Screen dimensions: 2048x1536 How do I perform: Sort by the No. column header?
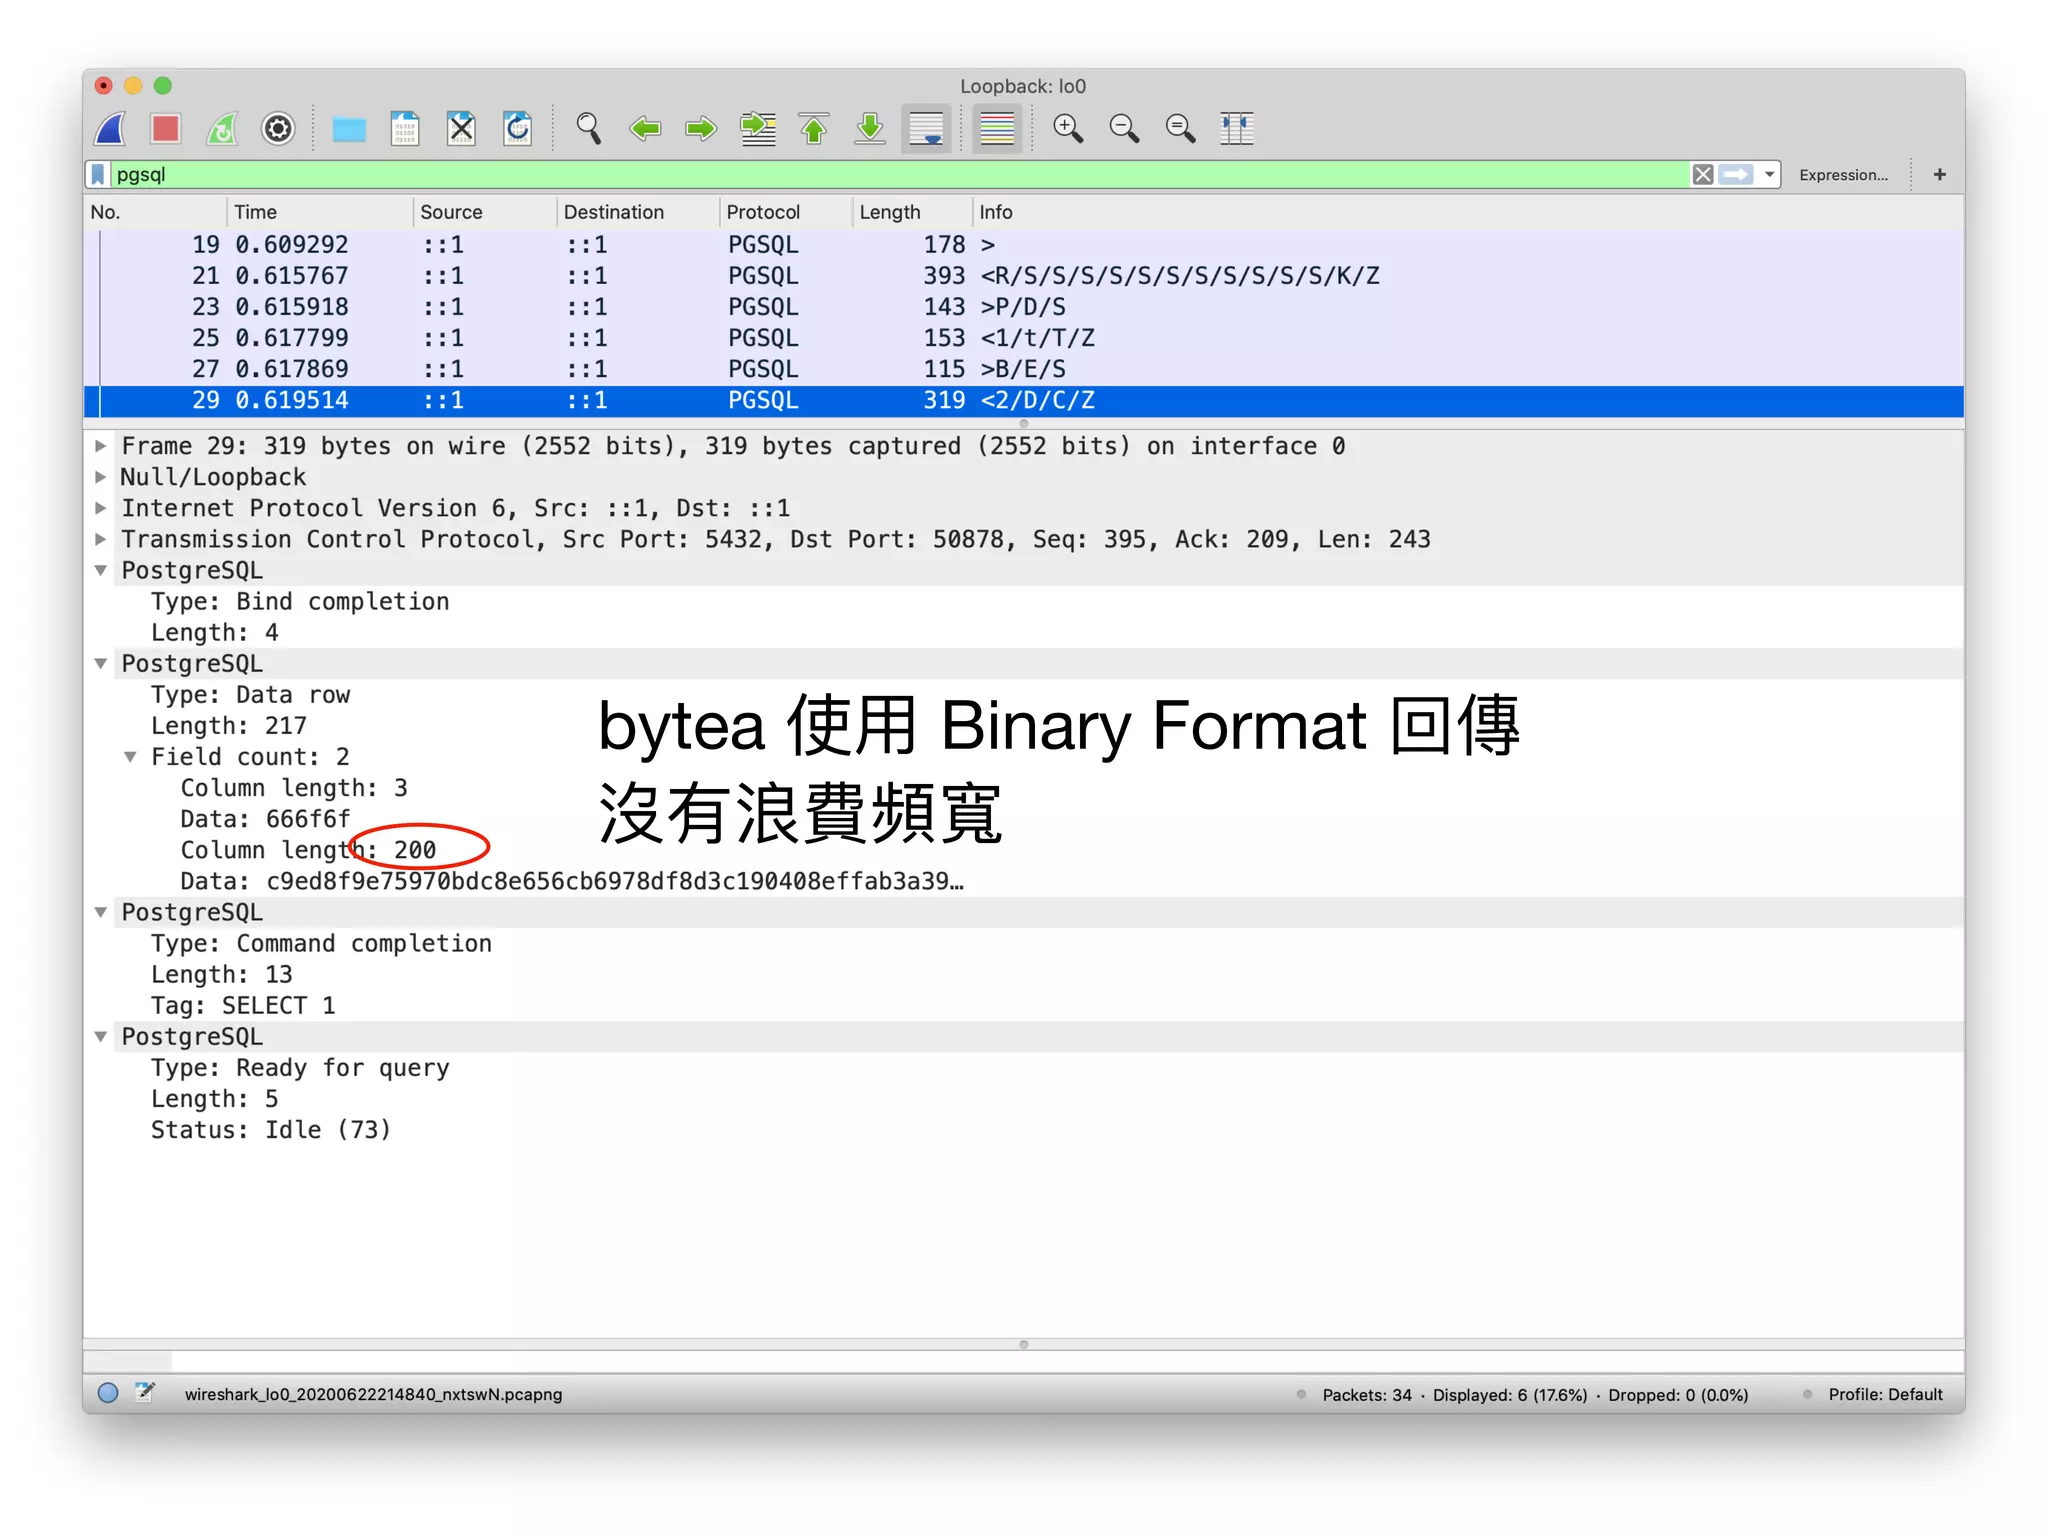[155, 212]
